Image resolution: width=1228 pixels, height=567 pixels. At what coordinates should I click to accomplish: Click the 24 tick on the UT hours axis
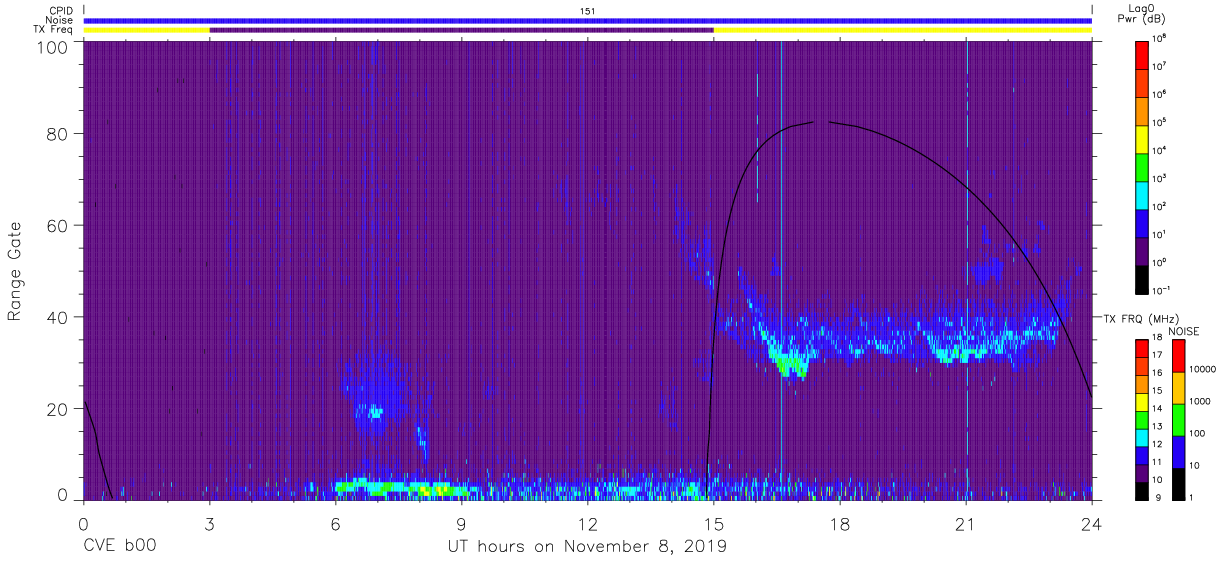click(1092, 522)
